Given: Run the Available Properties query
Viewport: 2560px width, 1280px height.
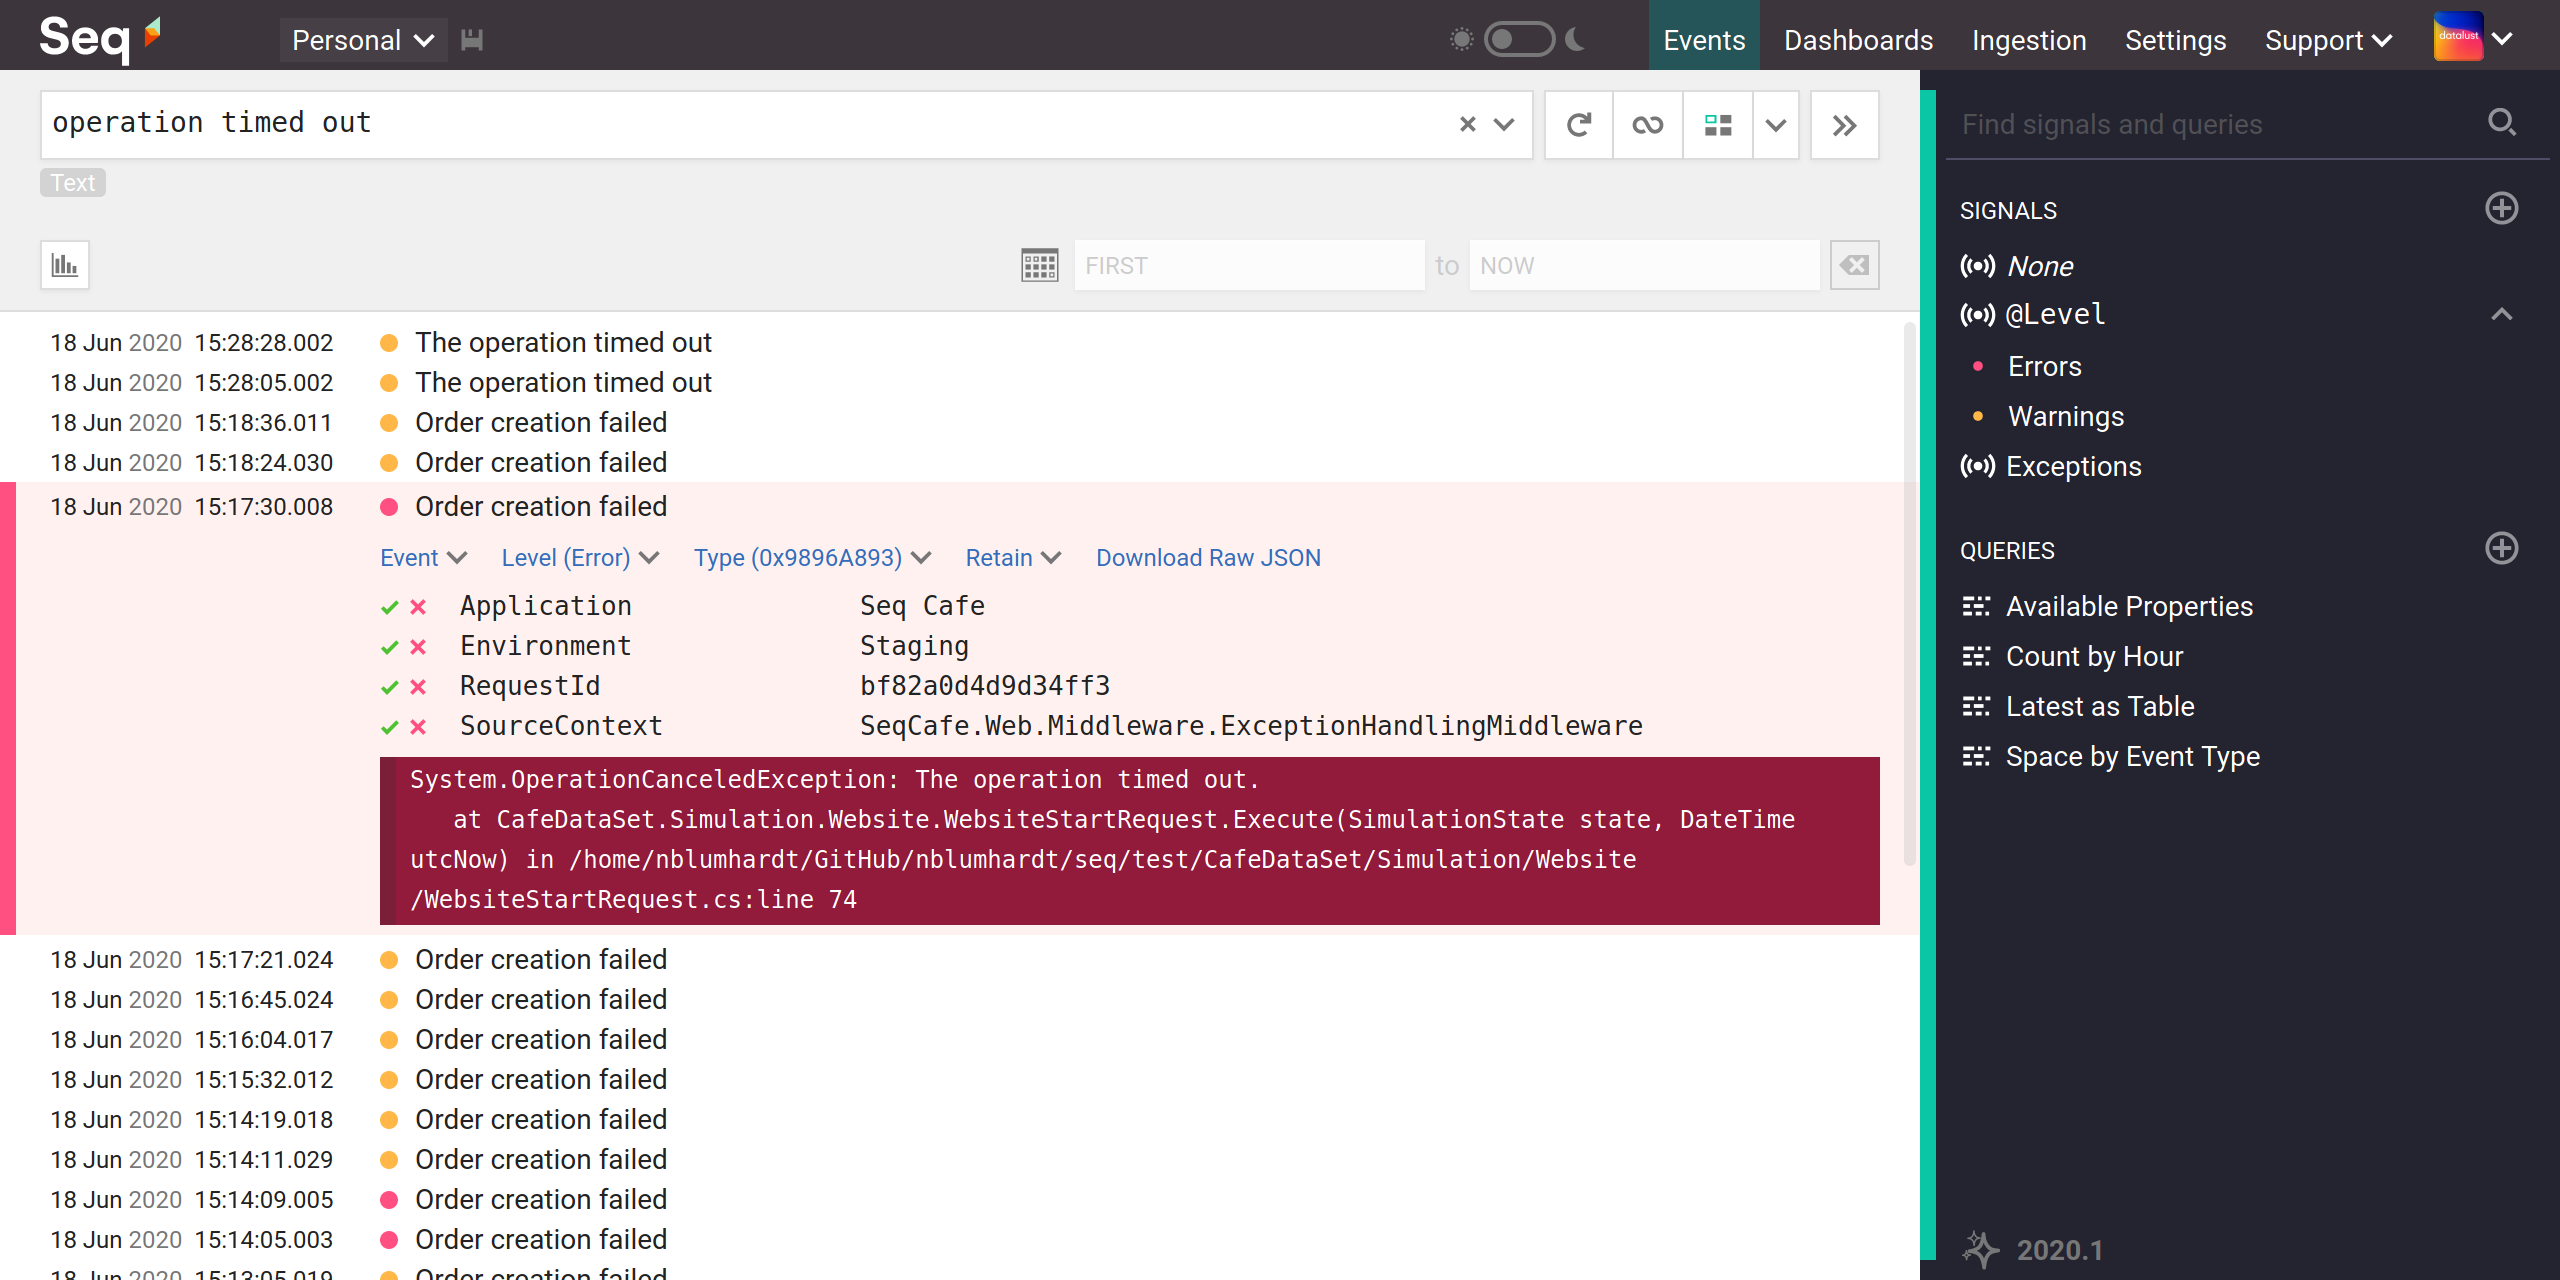Looking at the screenshot, I should [x=2129, y=606].
